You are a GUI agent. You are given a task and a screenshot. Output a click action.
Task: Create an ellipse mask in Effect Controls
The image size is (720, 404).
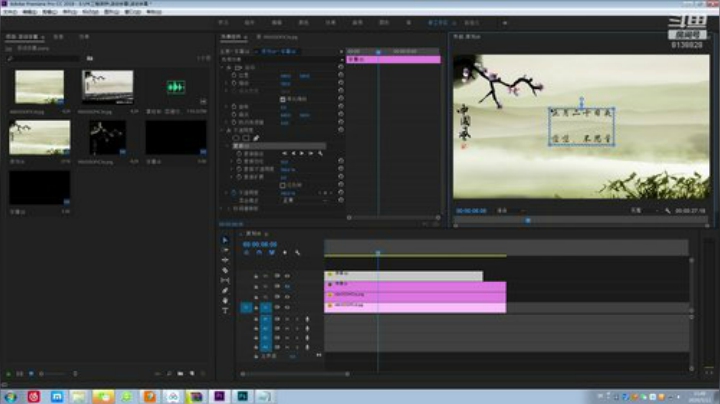click(x=236, y=138)
